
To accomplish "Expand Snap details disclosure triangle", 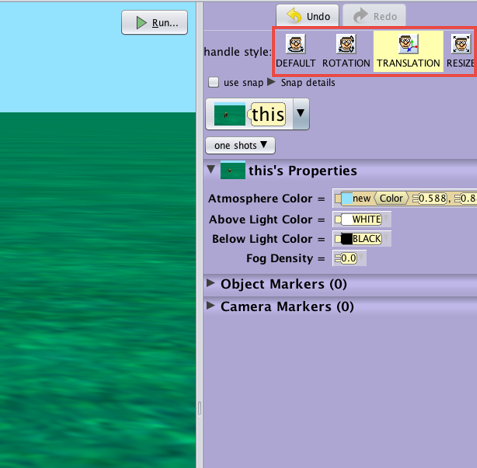I will point(271,82).
